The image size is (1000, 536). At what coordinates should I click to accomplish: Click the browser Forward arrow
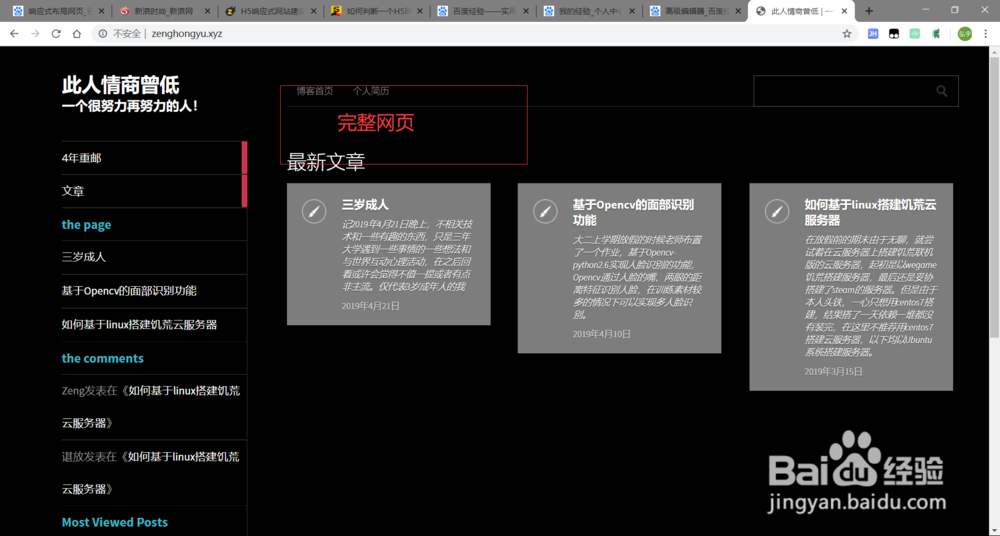click(x=35, y=34)
